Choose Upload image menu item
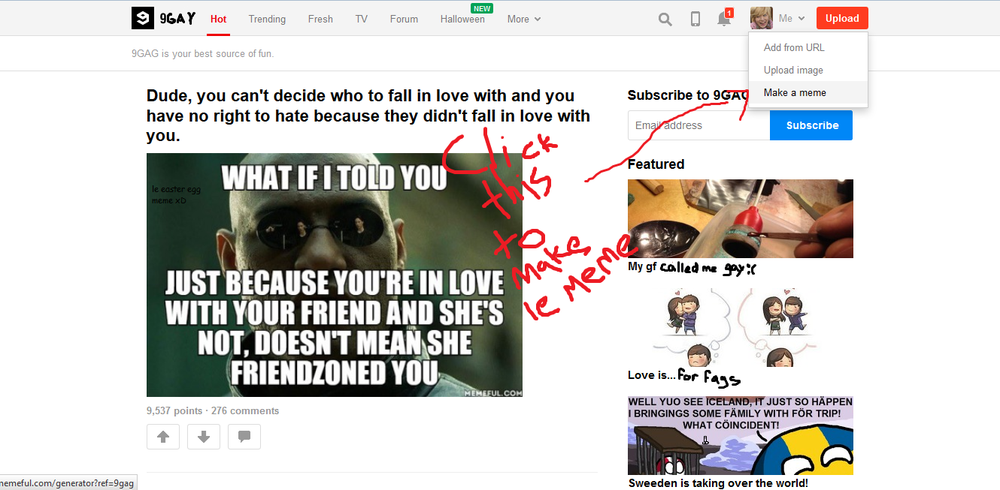This screenshot has height=490, width=1000. [x=808, y=70]
